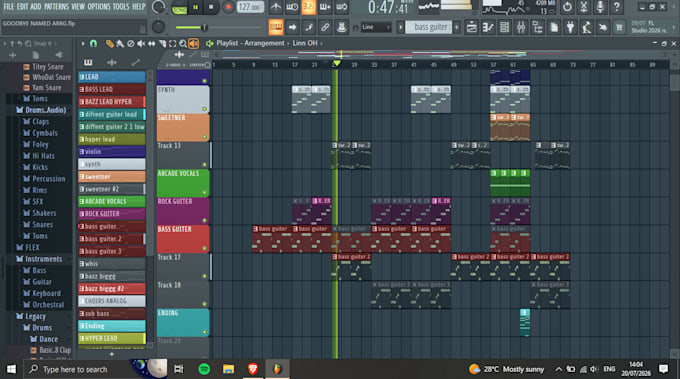The height and width of the screenshot is (379, 680).
Task: Select the LEAD pattern in picker
Action: click(x=111, y=77)
